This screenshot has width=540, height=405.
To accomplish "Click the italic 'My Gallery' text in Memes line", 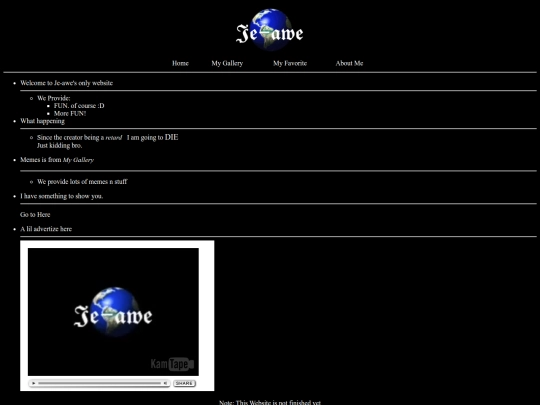I will (78, 160).
